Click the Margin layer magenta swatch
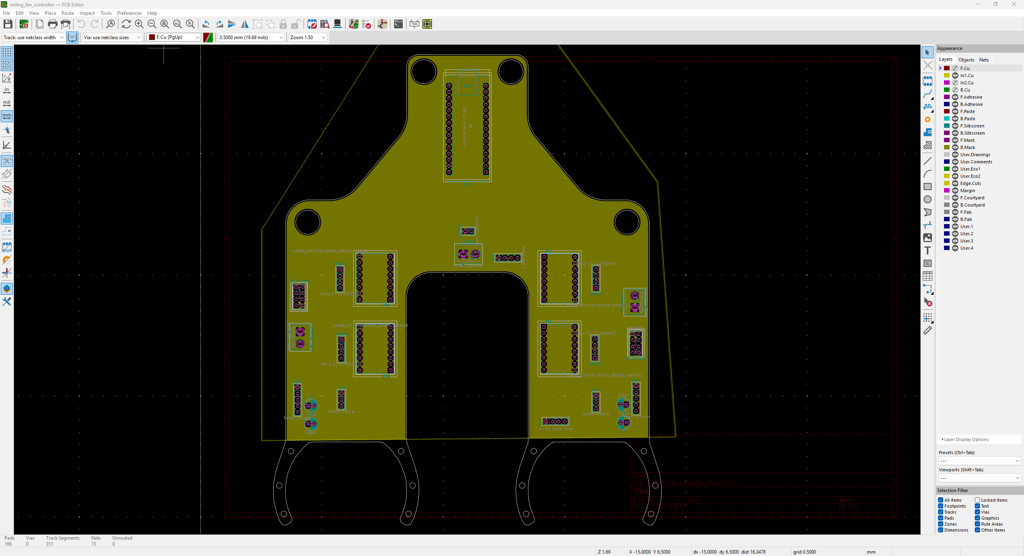1024x556 pixels. point(947,191)
